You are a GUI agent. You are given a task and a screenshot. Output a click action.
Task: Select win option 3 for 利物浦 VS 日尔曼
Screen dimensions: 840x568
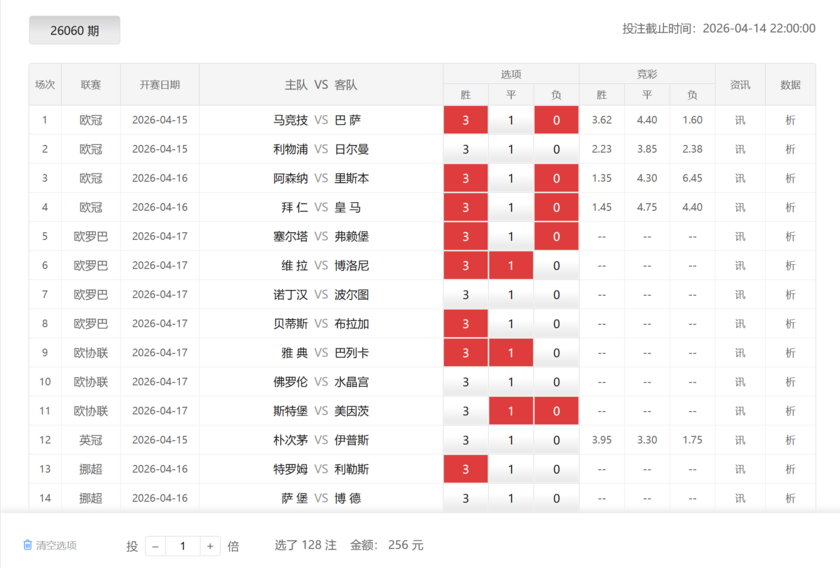(x=466, y=149)
